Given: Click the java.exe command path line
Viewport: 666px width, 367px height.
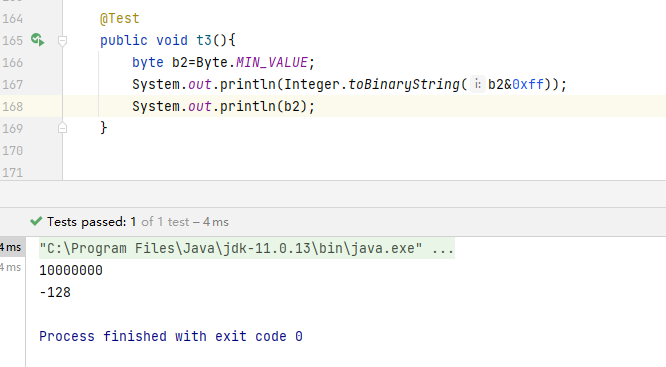Looking at the screenshot, I should pos(247,248).
